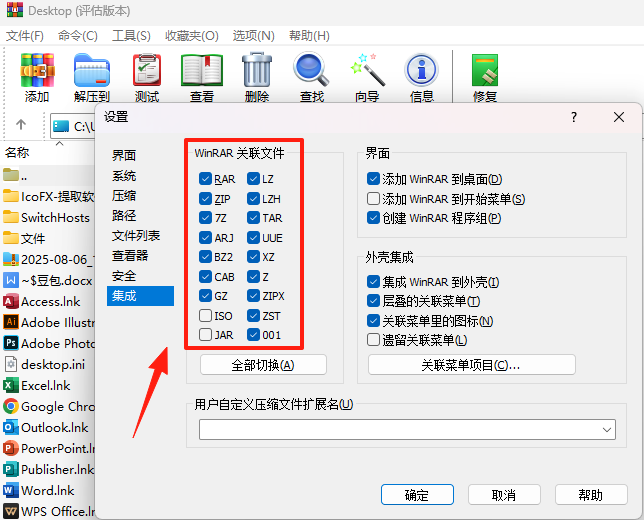This screenshot has width=644, height=520.
Task: Click the C:\ path address bar
Action: [x=73, y=127]
